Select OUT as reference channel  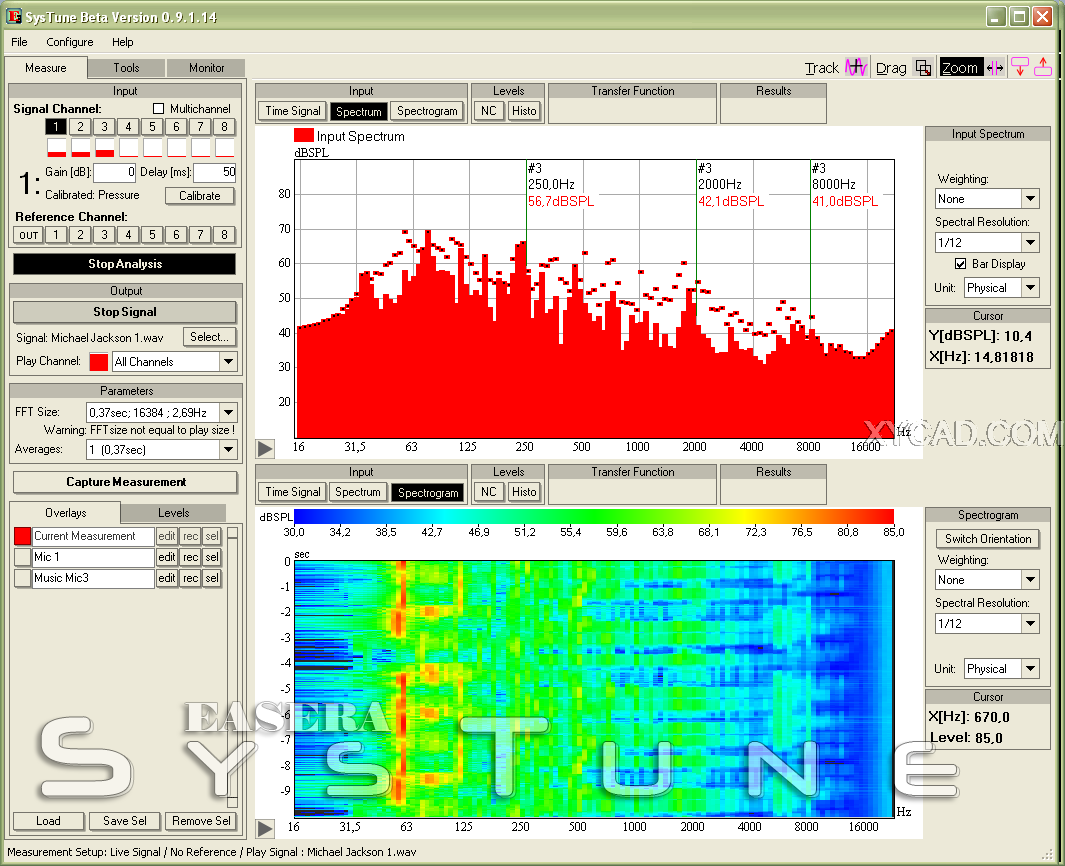click(29, 235)
